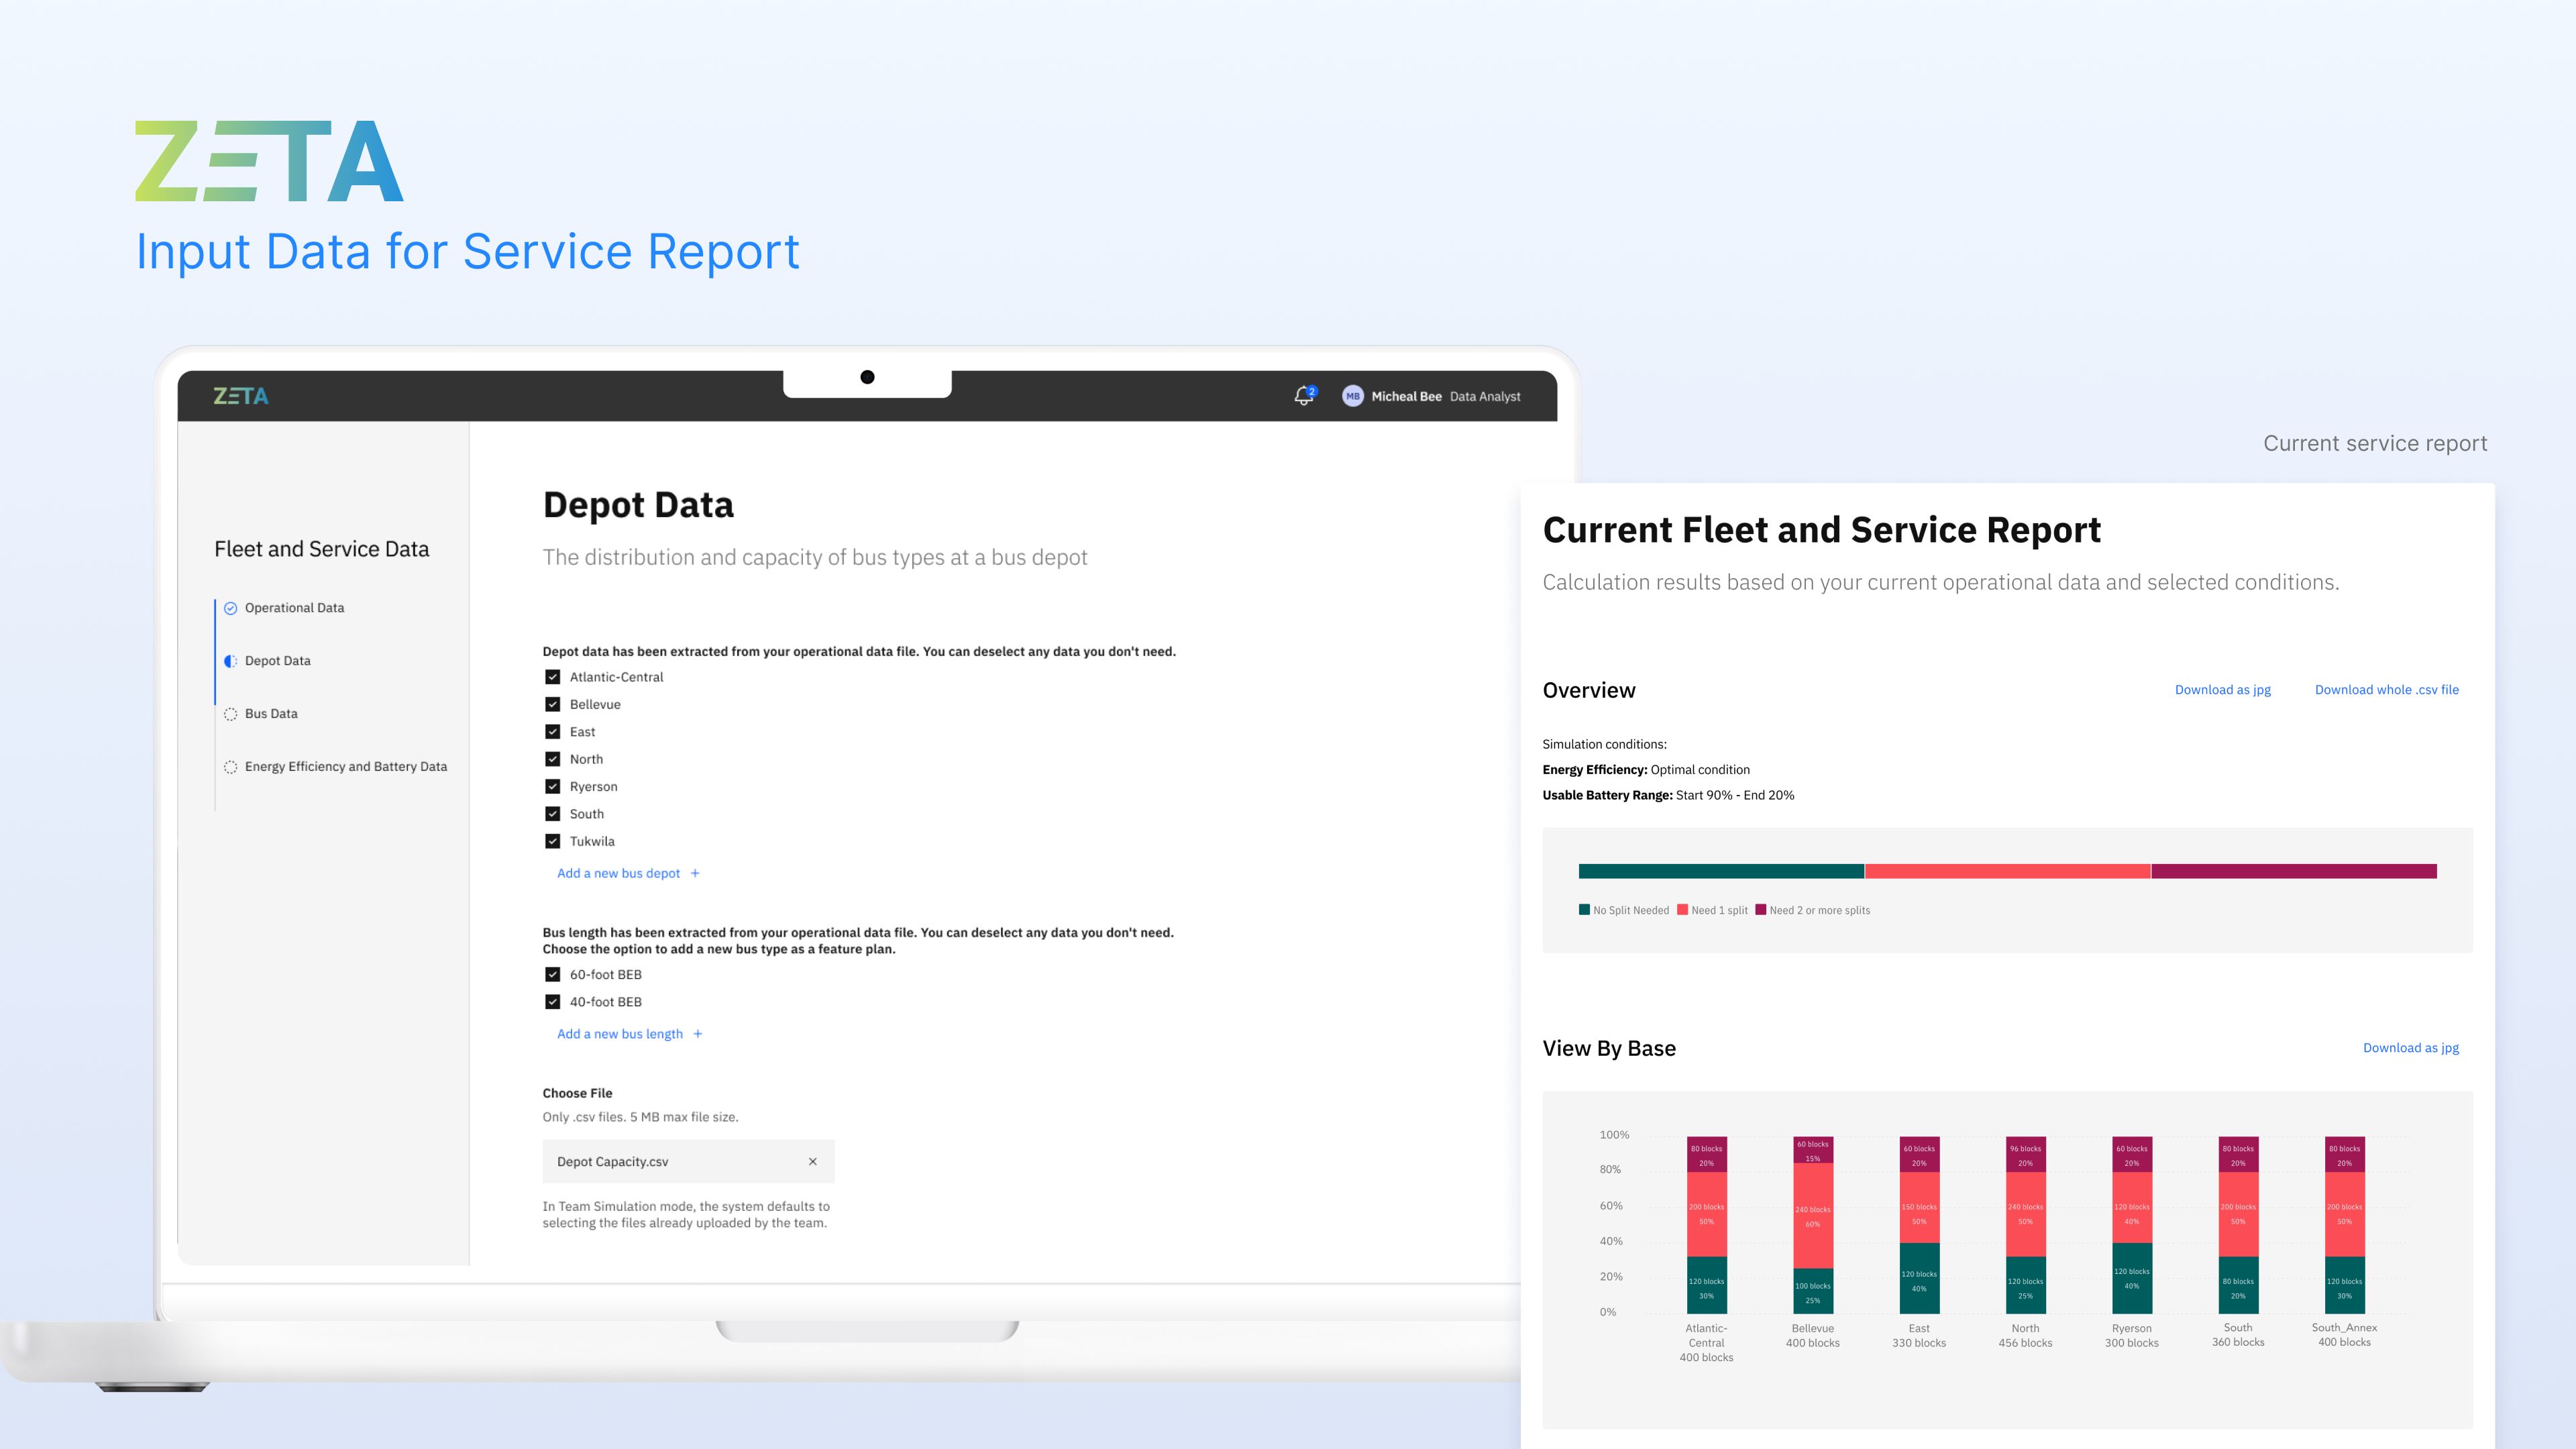This screenshot has width=2576, height=1449.
Task: Click the Operational Data completed checkmark icon
Action: point(230,608)
